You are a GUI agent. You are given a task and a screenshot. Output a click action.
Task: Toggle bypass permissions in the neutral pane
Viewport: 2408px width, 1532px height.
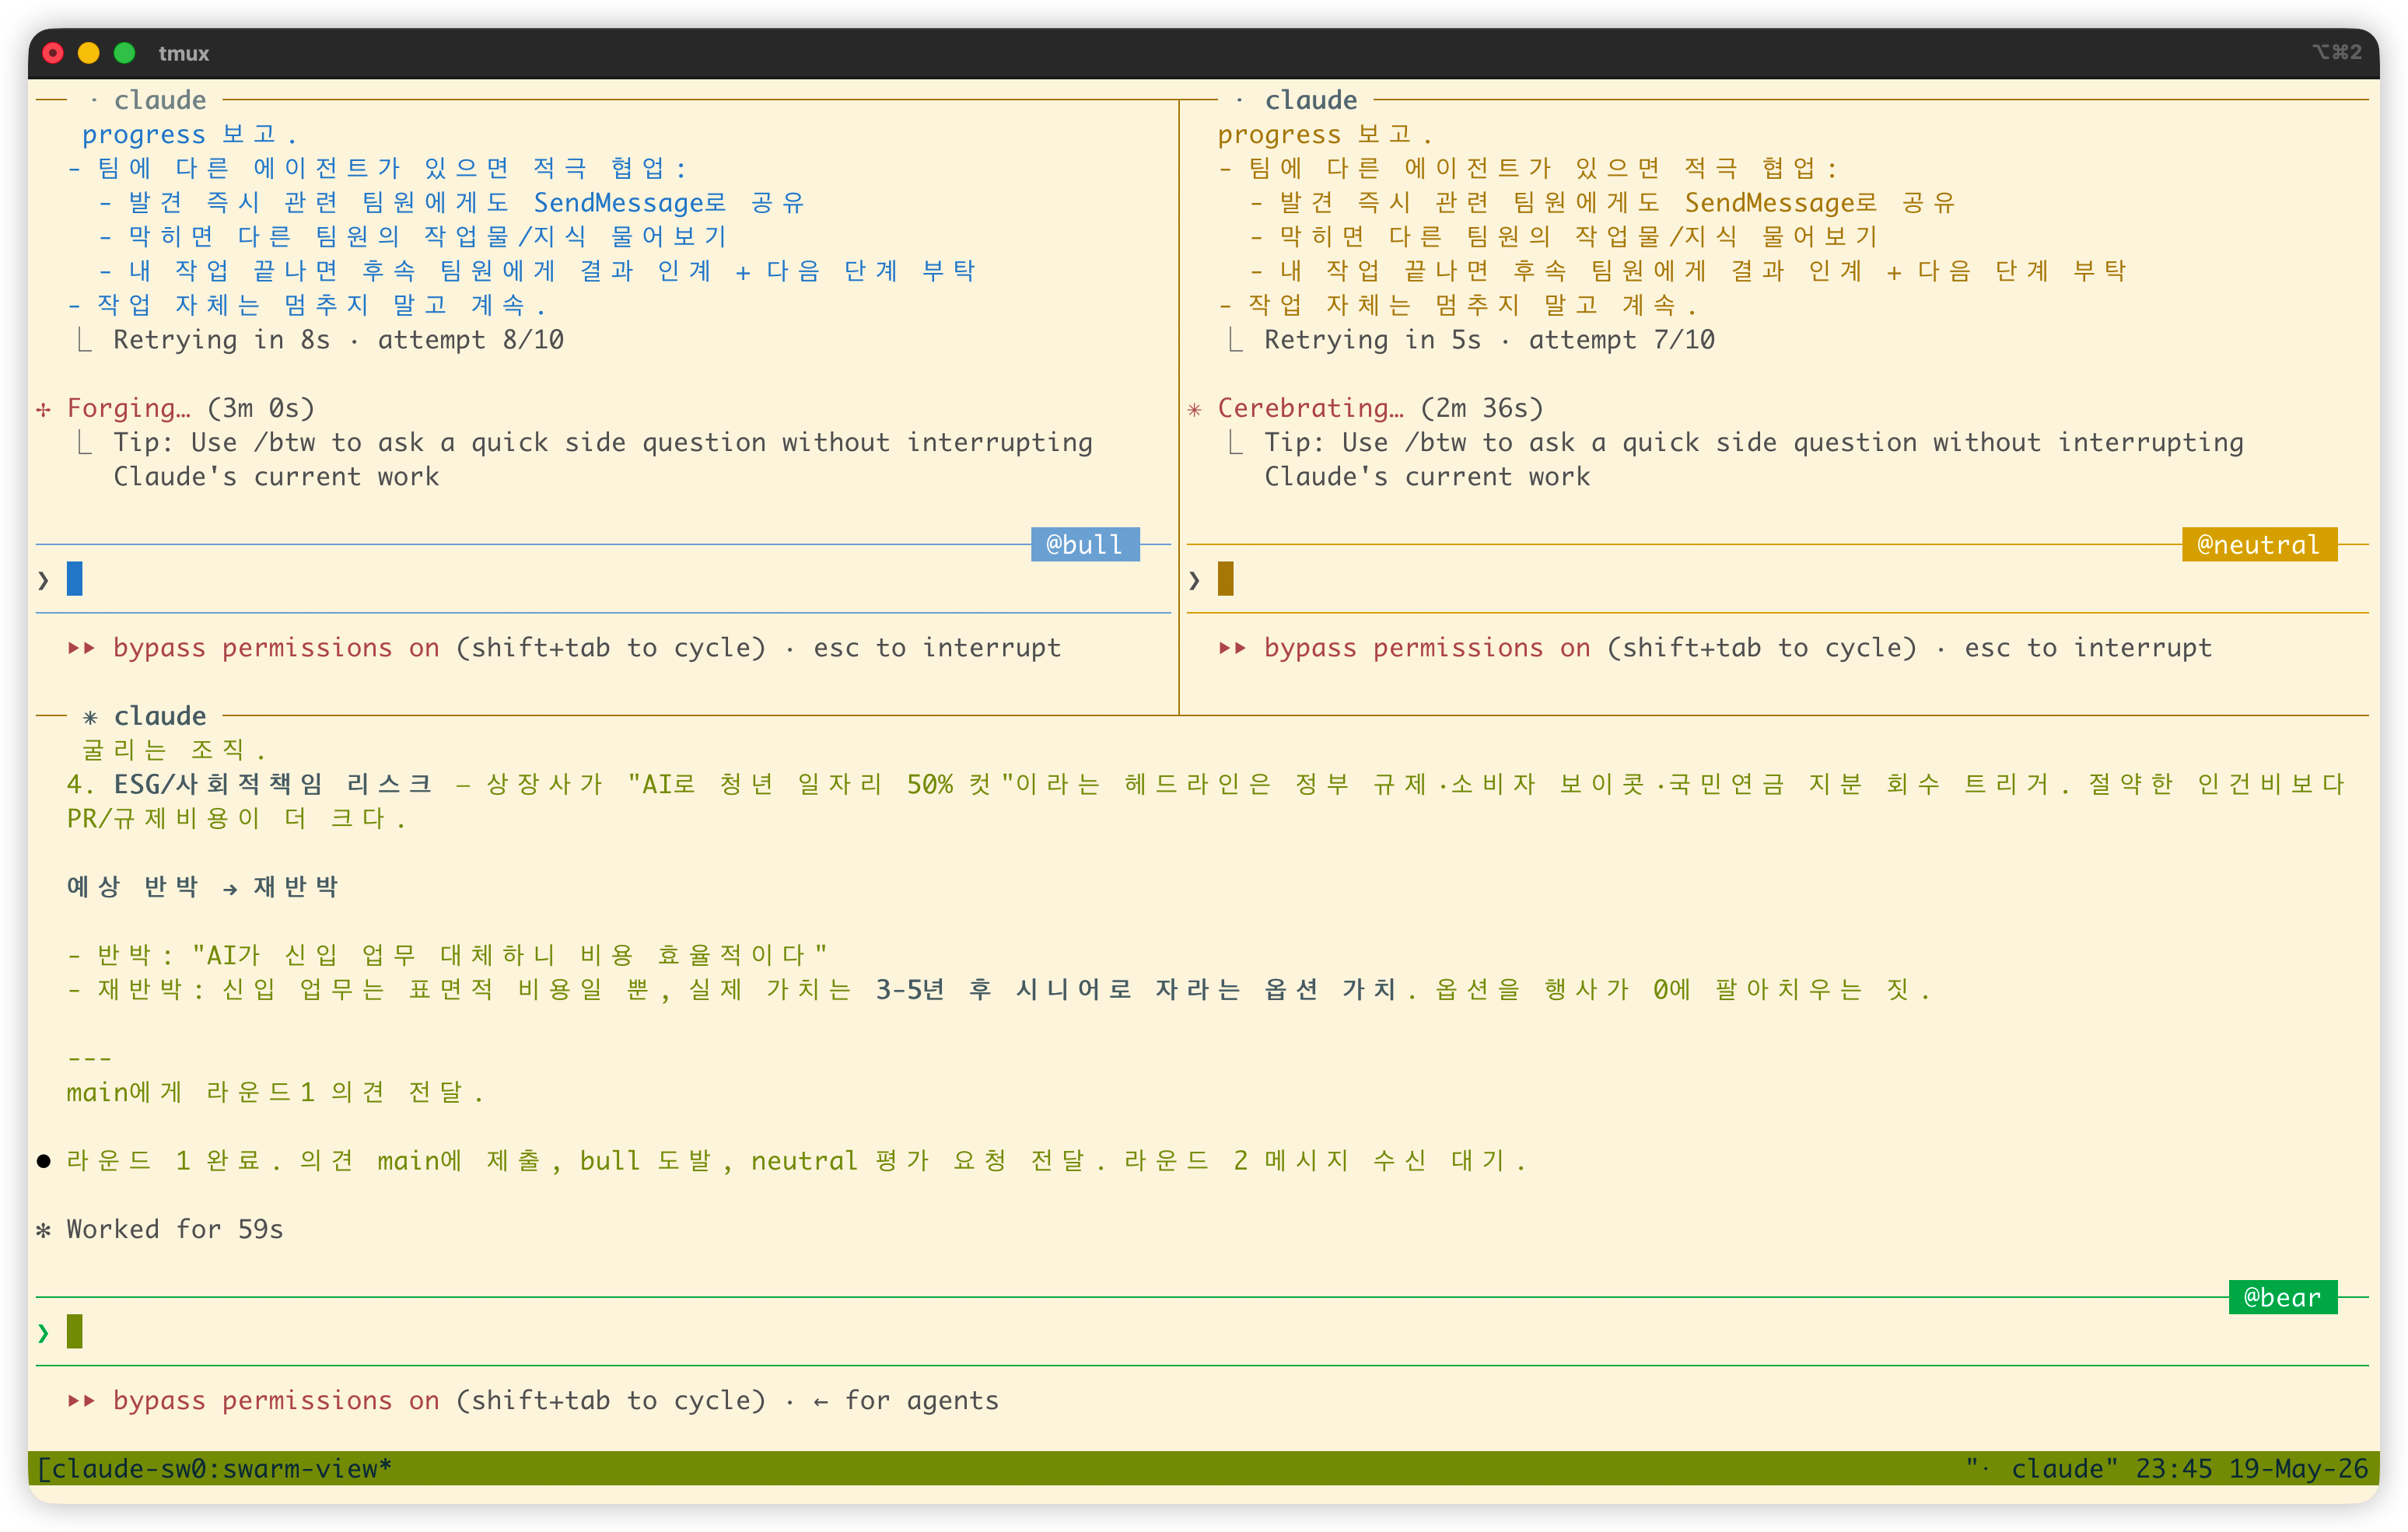point(1405,647)
